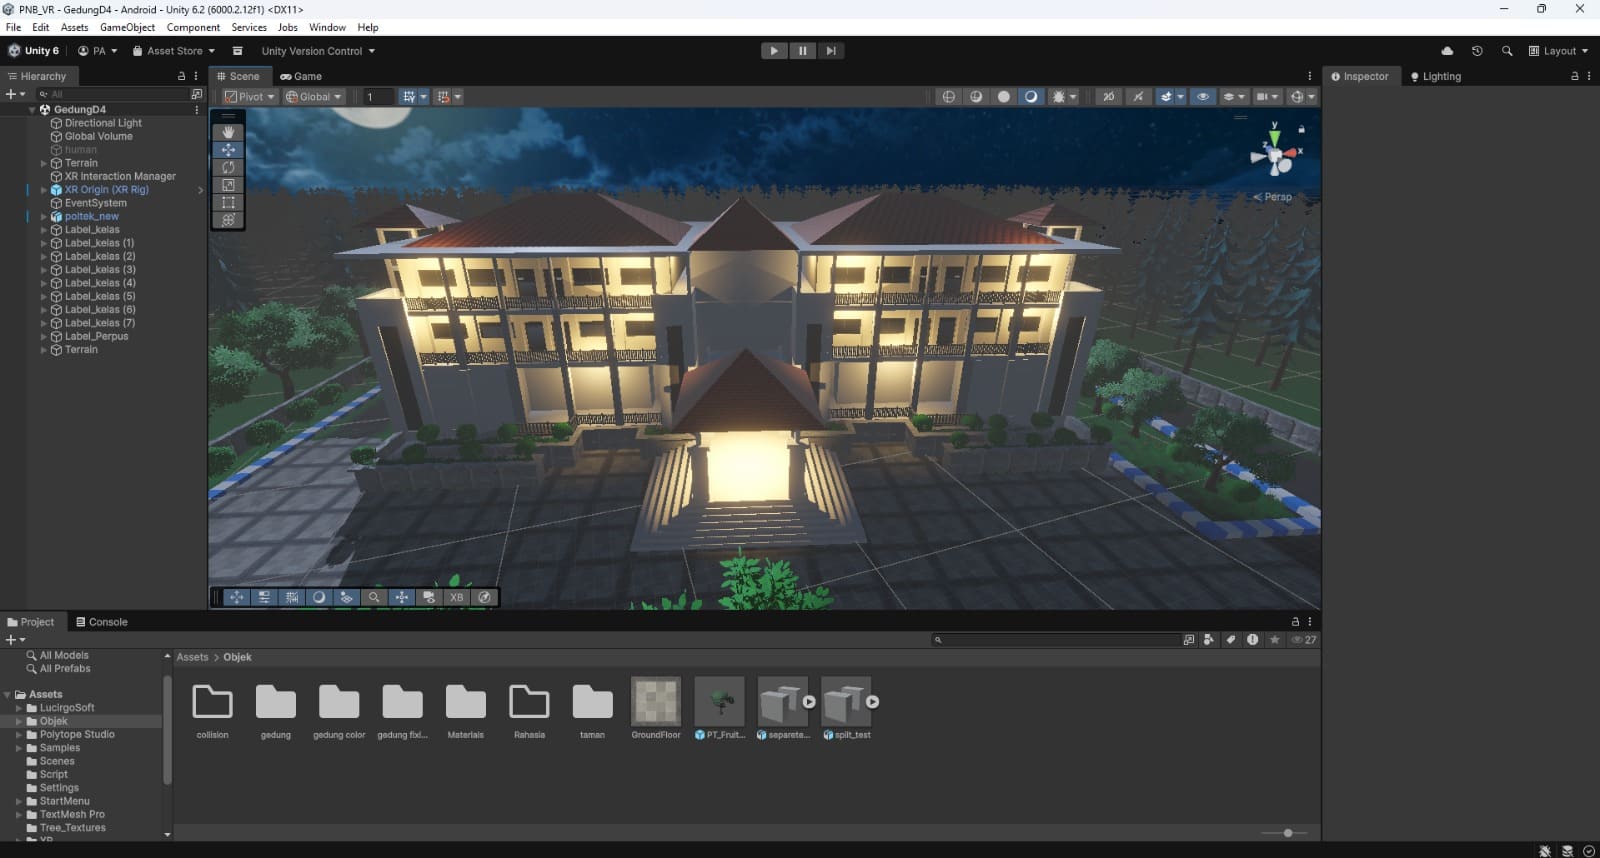The image size is (1600, 858).
Task: Click the Assets breadcrumb link
Action: coord(192,657)
